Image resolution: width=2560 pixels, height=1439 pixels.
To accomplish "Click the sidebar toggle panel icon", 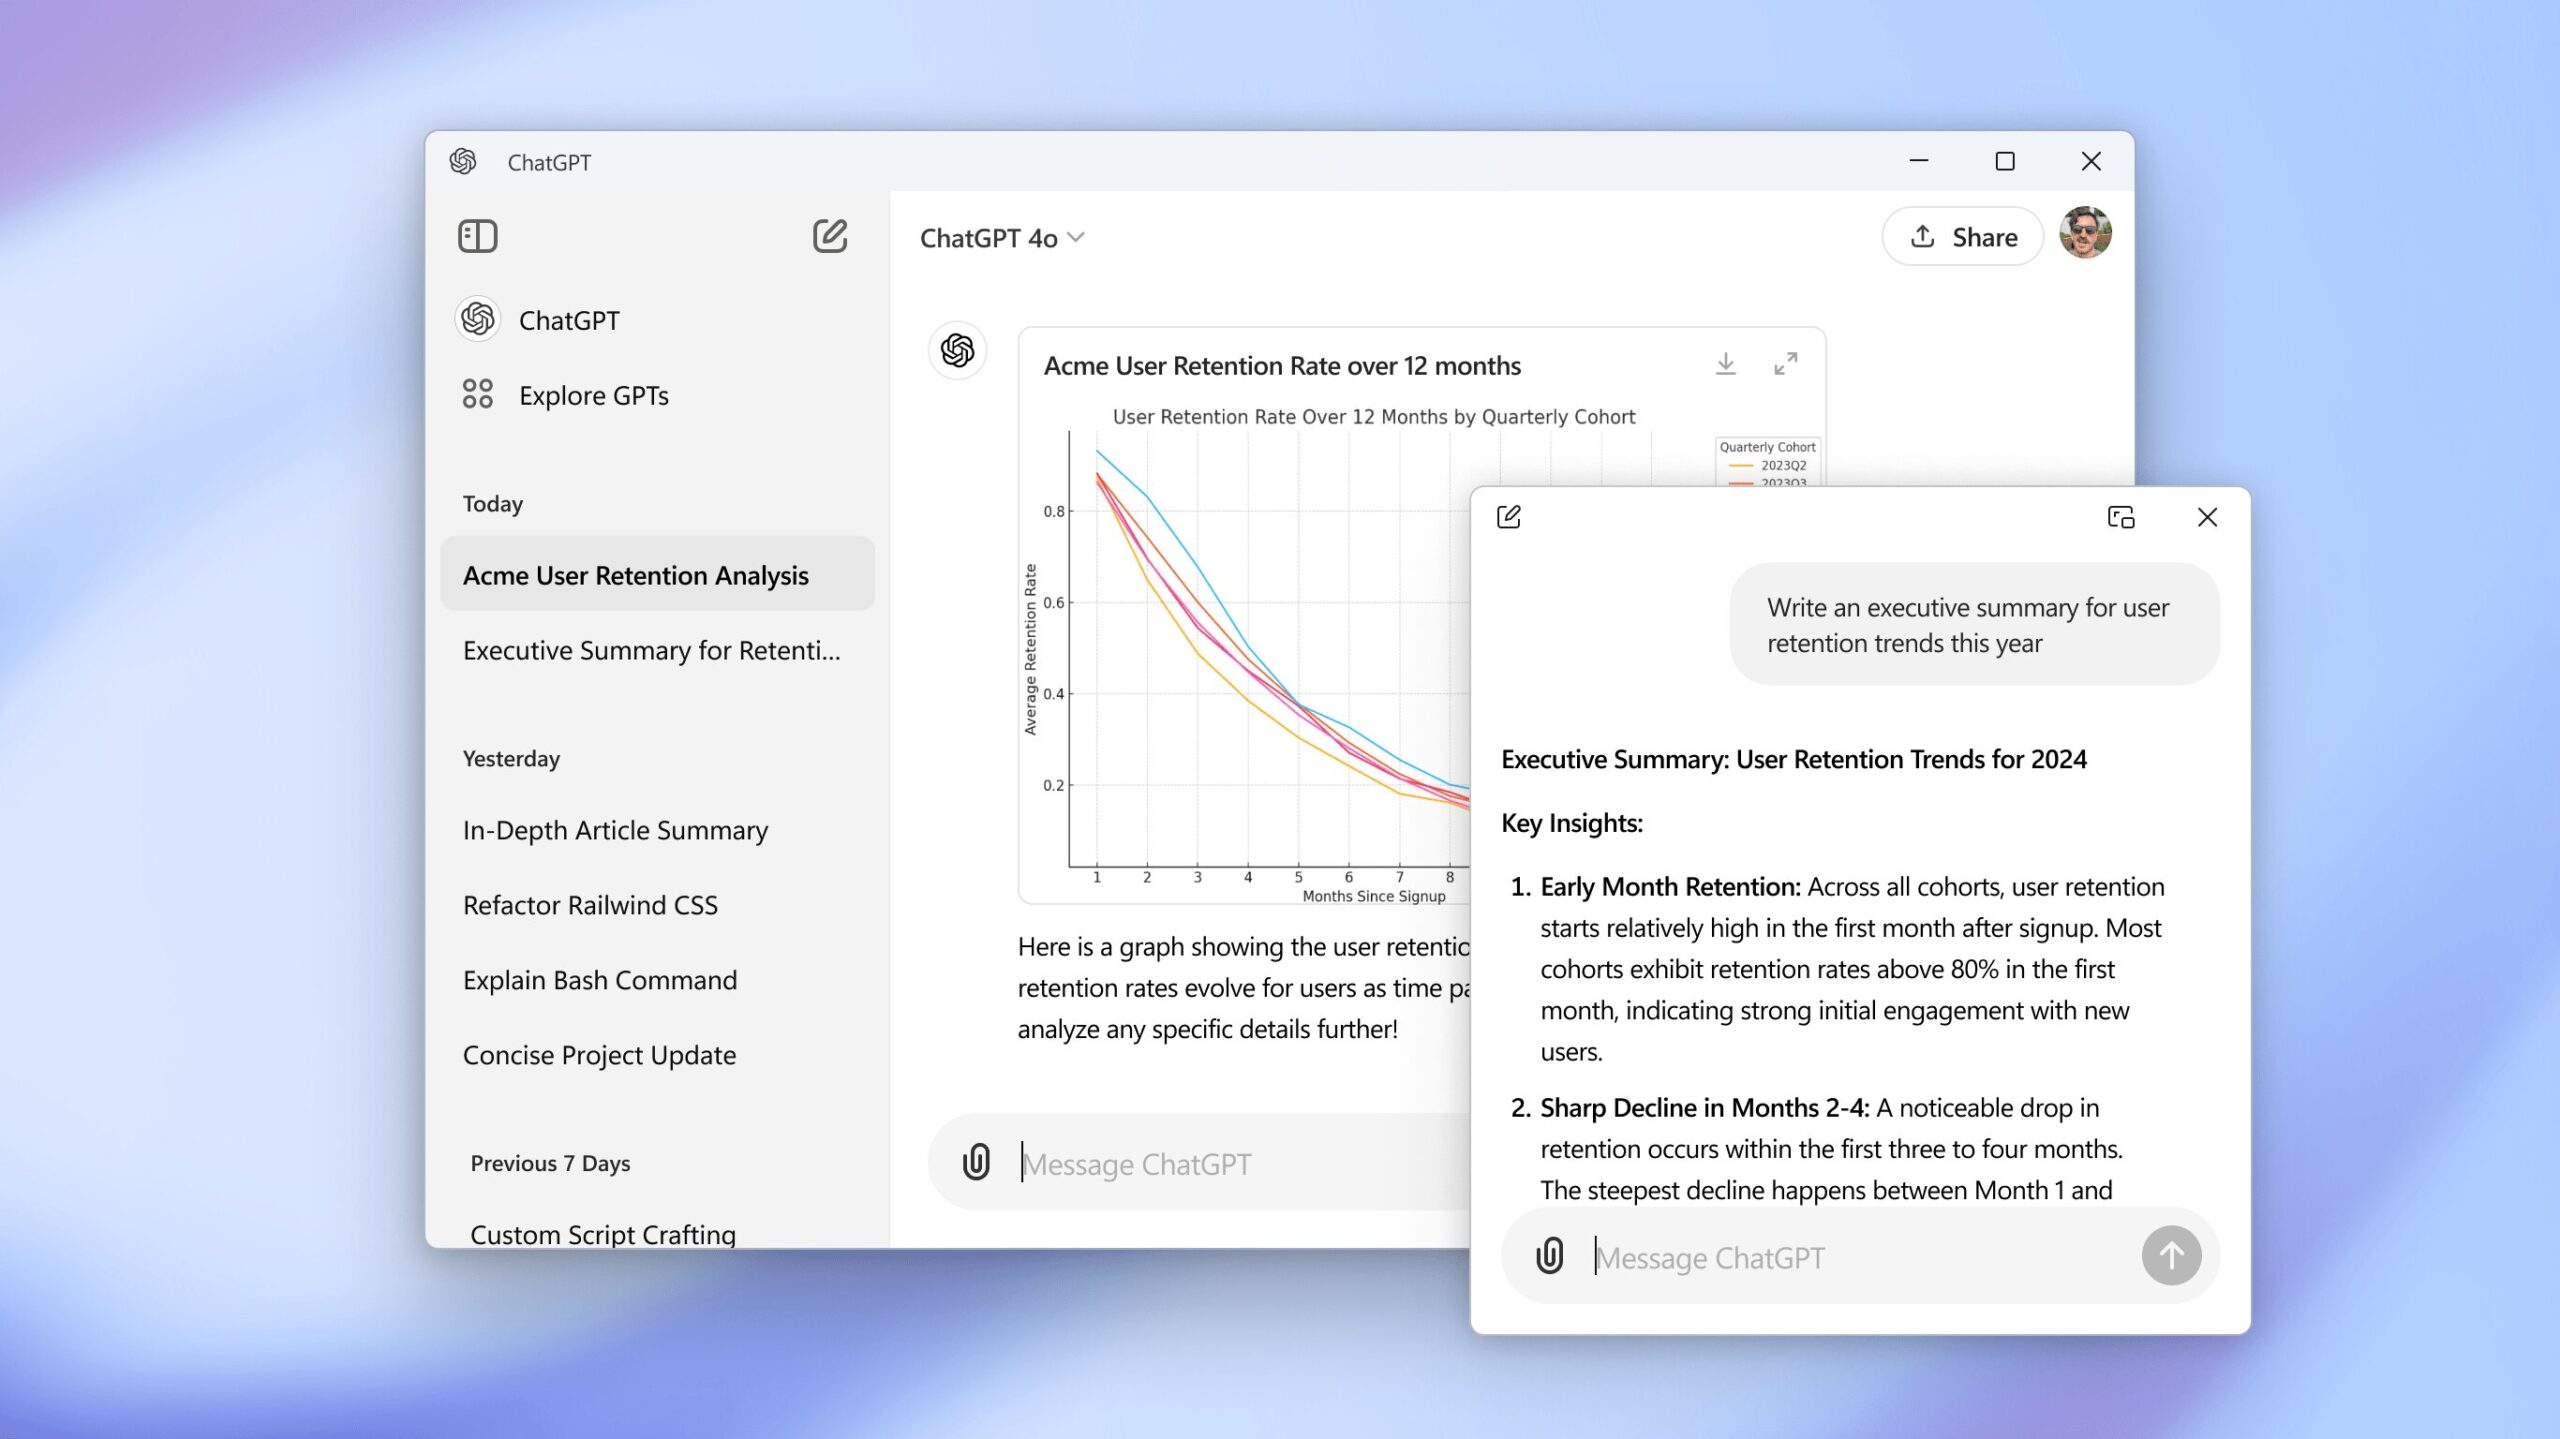I will [x=478, y=236].
